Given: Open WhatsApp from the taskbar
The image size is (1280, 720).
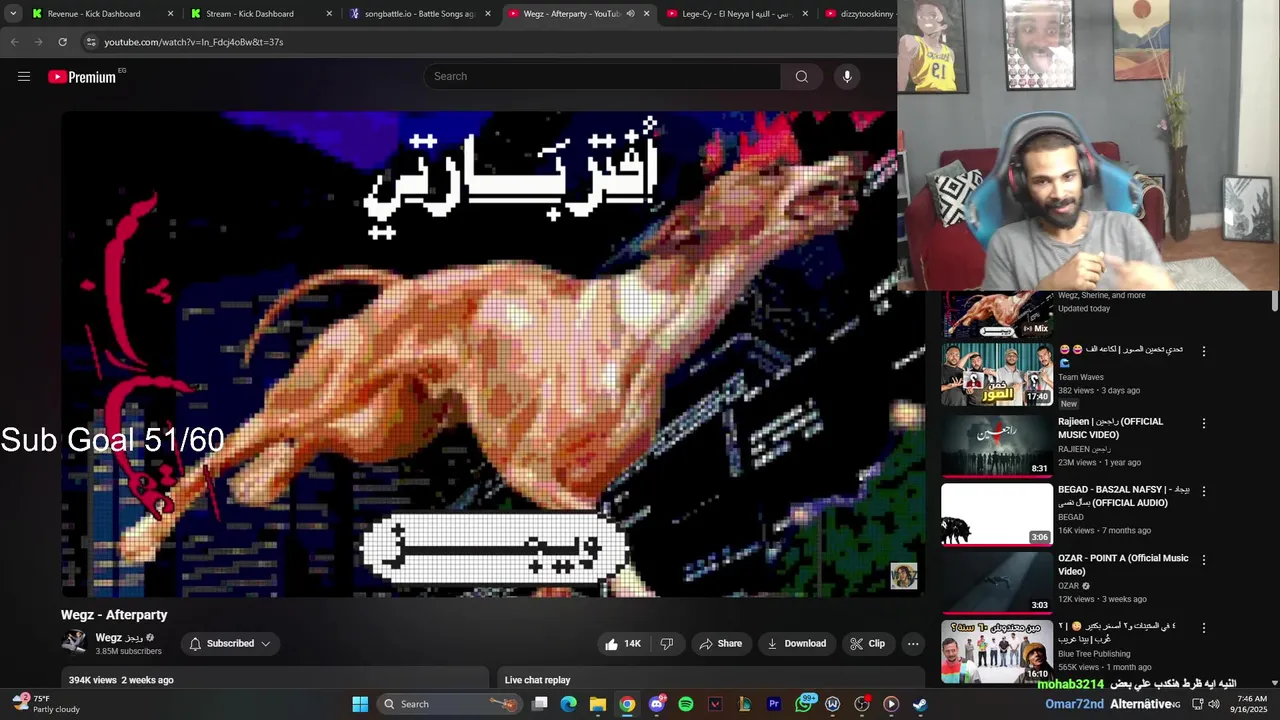Looking at the screenshot, I should click(803, 704).
